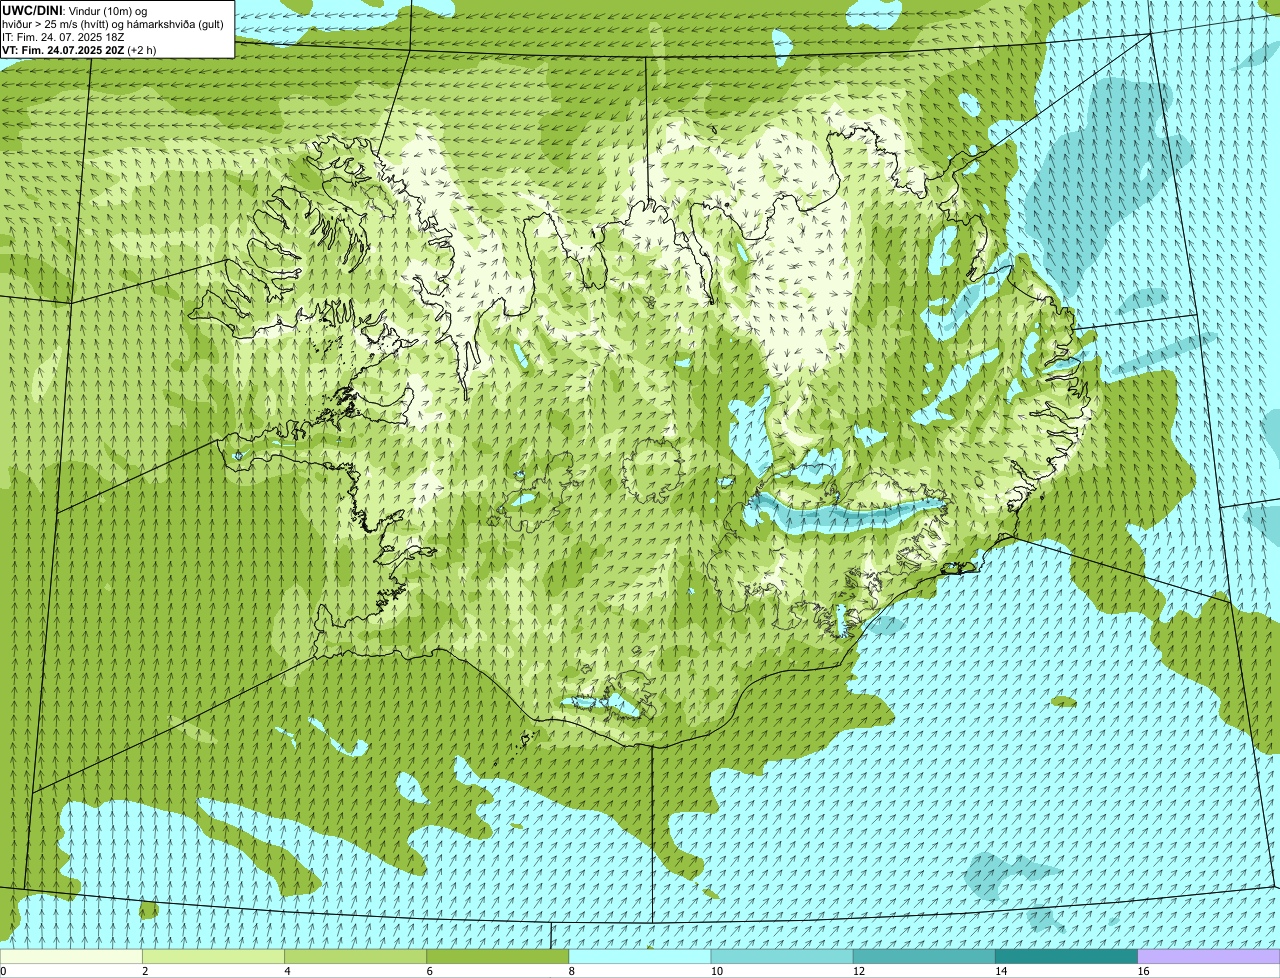
Task: Click the 'UWC/DINI: Vindur (10m) og' title line
Action: point(75,10)
